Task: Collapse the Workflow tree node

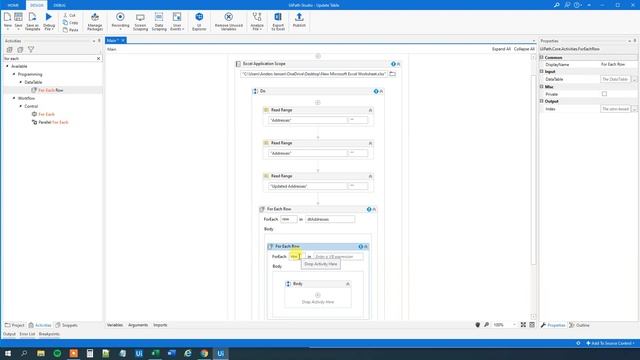Action: (14, 98)
